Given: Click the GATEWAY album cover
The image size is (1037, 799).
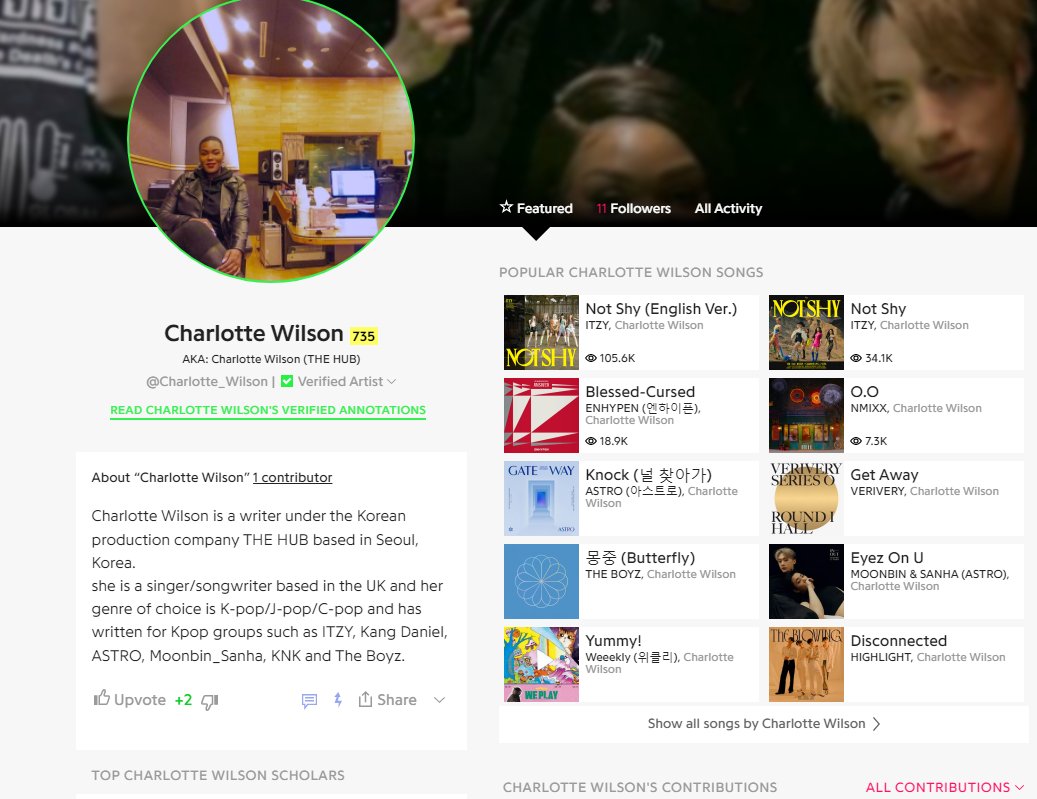Looking at the screenshot, I should pyautogui.click(x=541, y=498).
